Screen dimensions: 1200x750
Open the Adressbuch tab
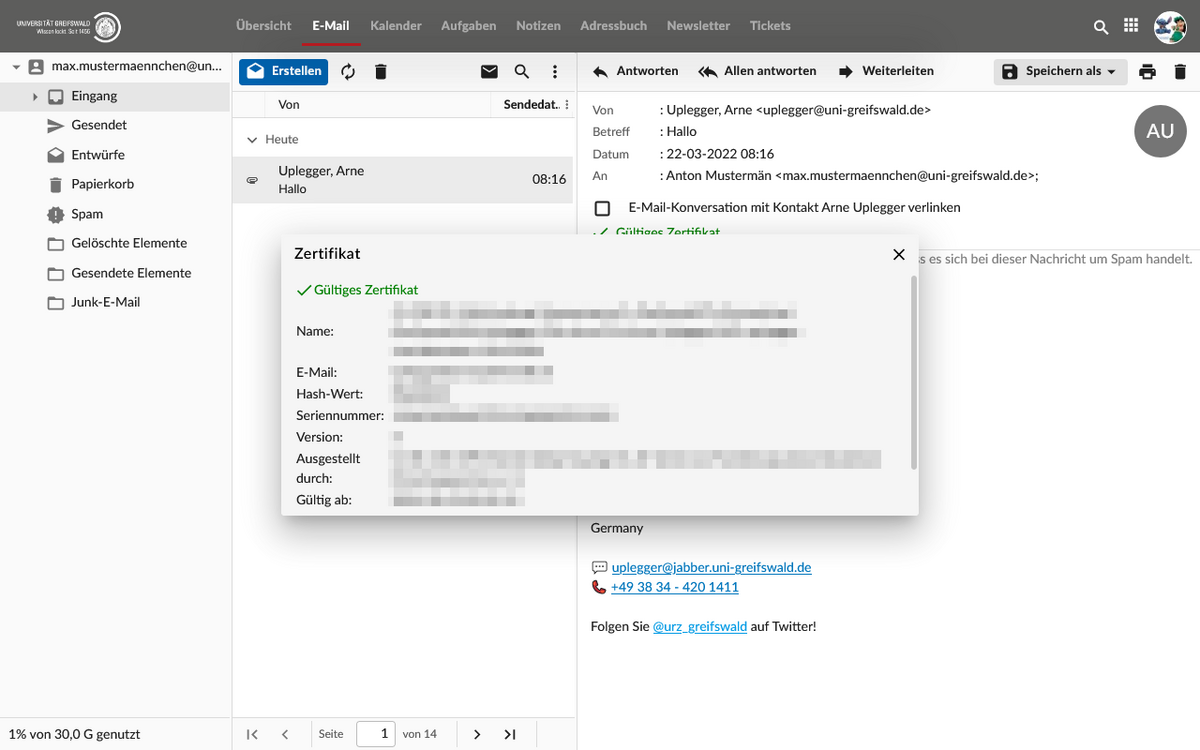coord(613,26)
